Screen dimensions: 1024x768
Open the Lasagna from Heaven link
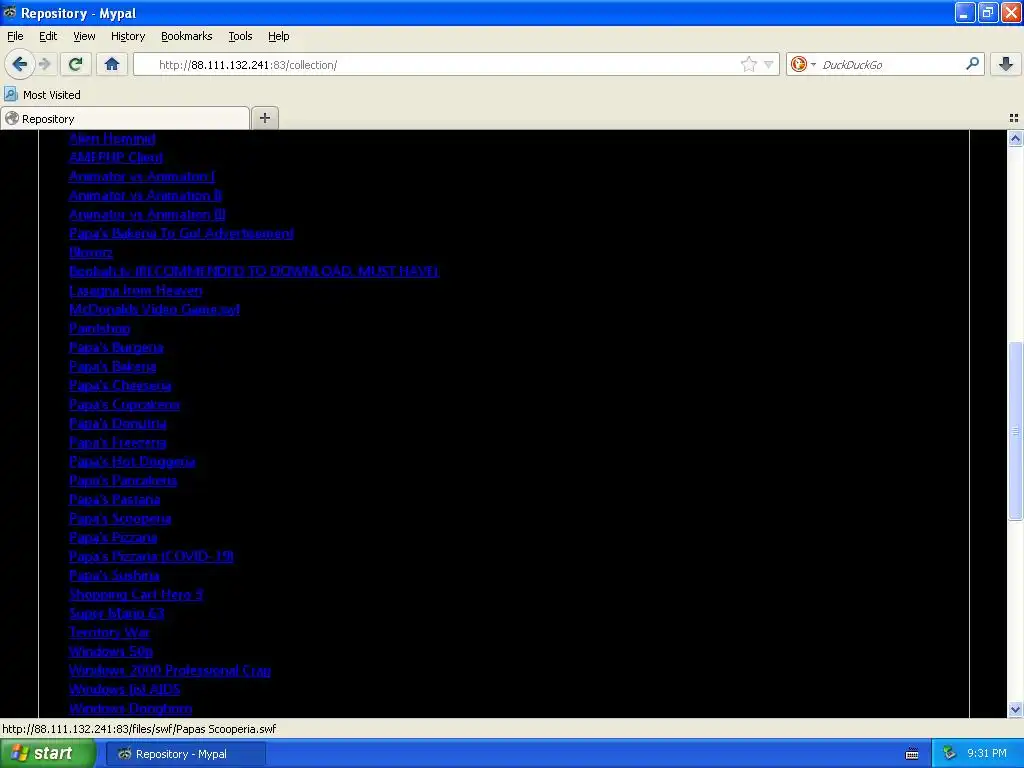tap(136, 290)
